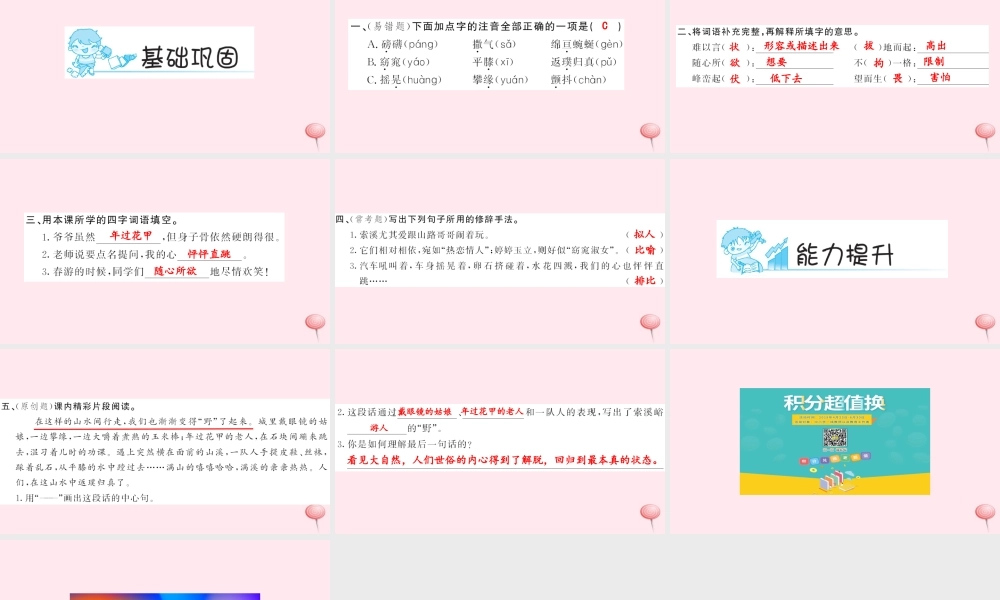Click the lollipop icon on the pinyin question slide
Screen dimensions: 1000x600
pos(651,135)
